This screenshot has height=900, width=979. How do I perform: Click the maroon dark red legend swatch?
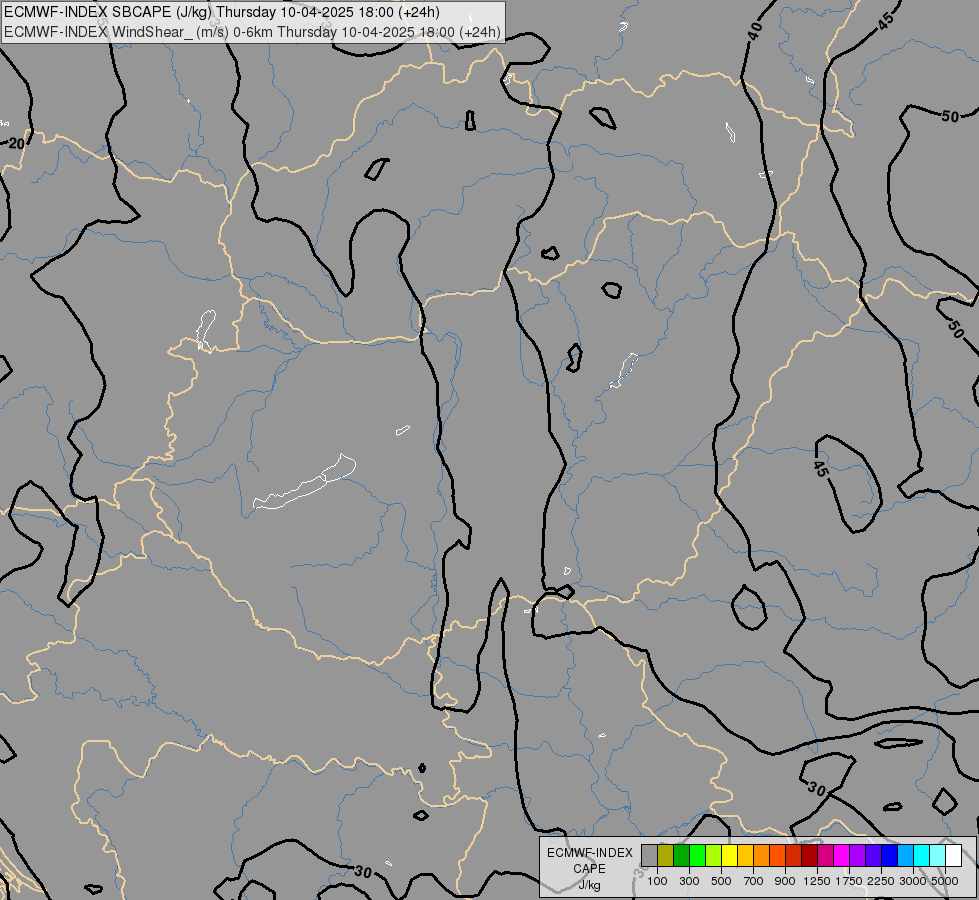[x=809, y=855]
